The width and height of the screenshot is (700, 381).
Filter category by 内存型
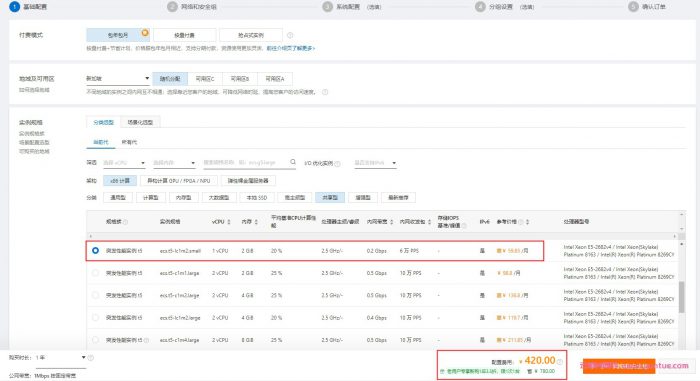[183, 197]
